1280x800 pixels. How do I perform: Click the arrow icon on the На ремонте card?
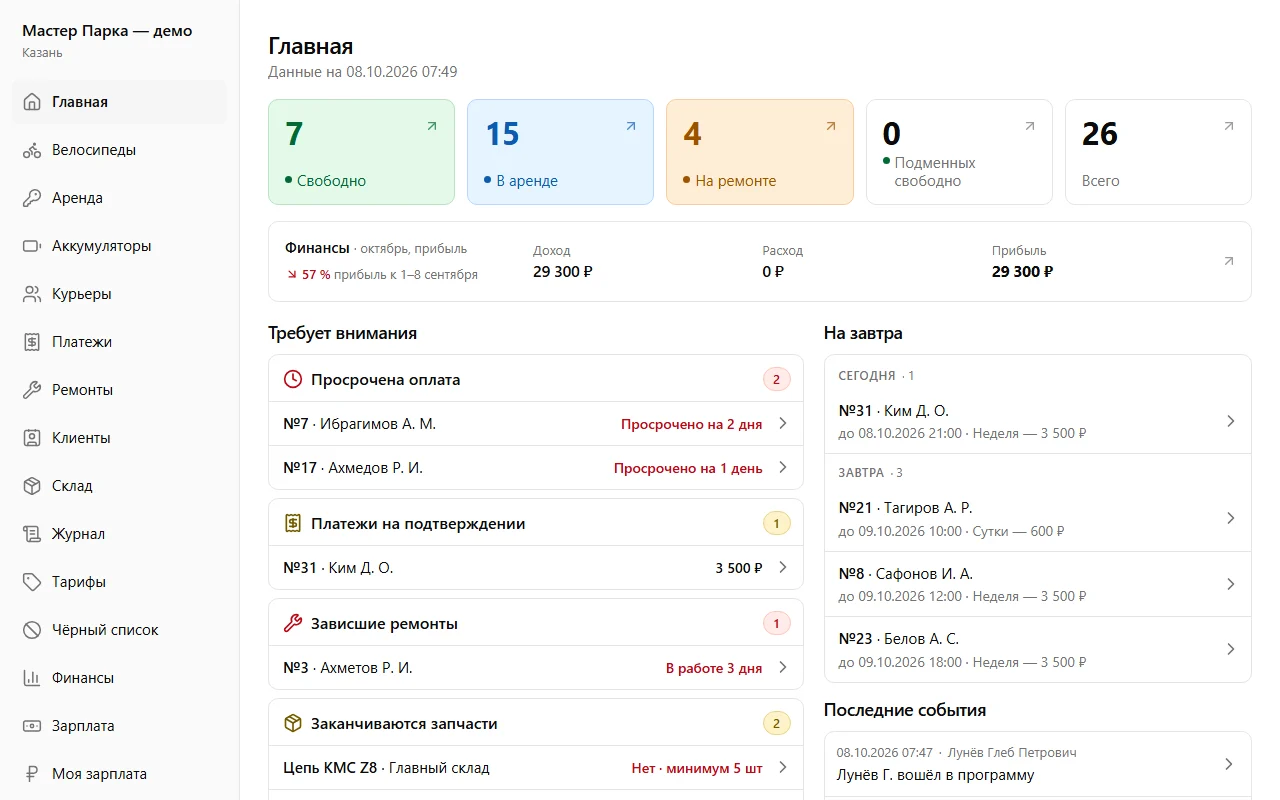(x=830, y=126)
